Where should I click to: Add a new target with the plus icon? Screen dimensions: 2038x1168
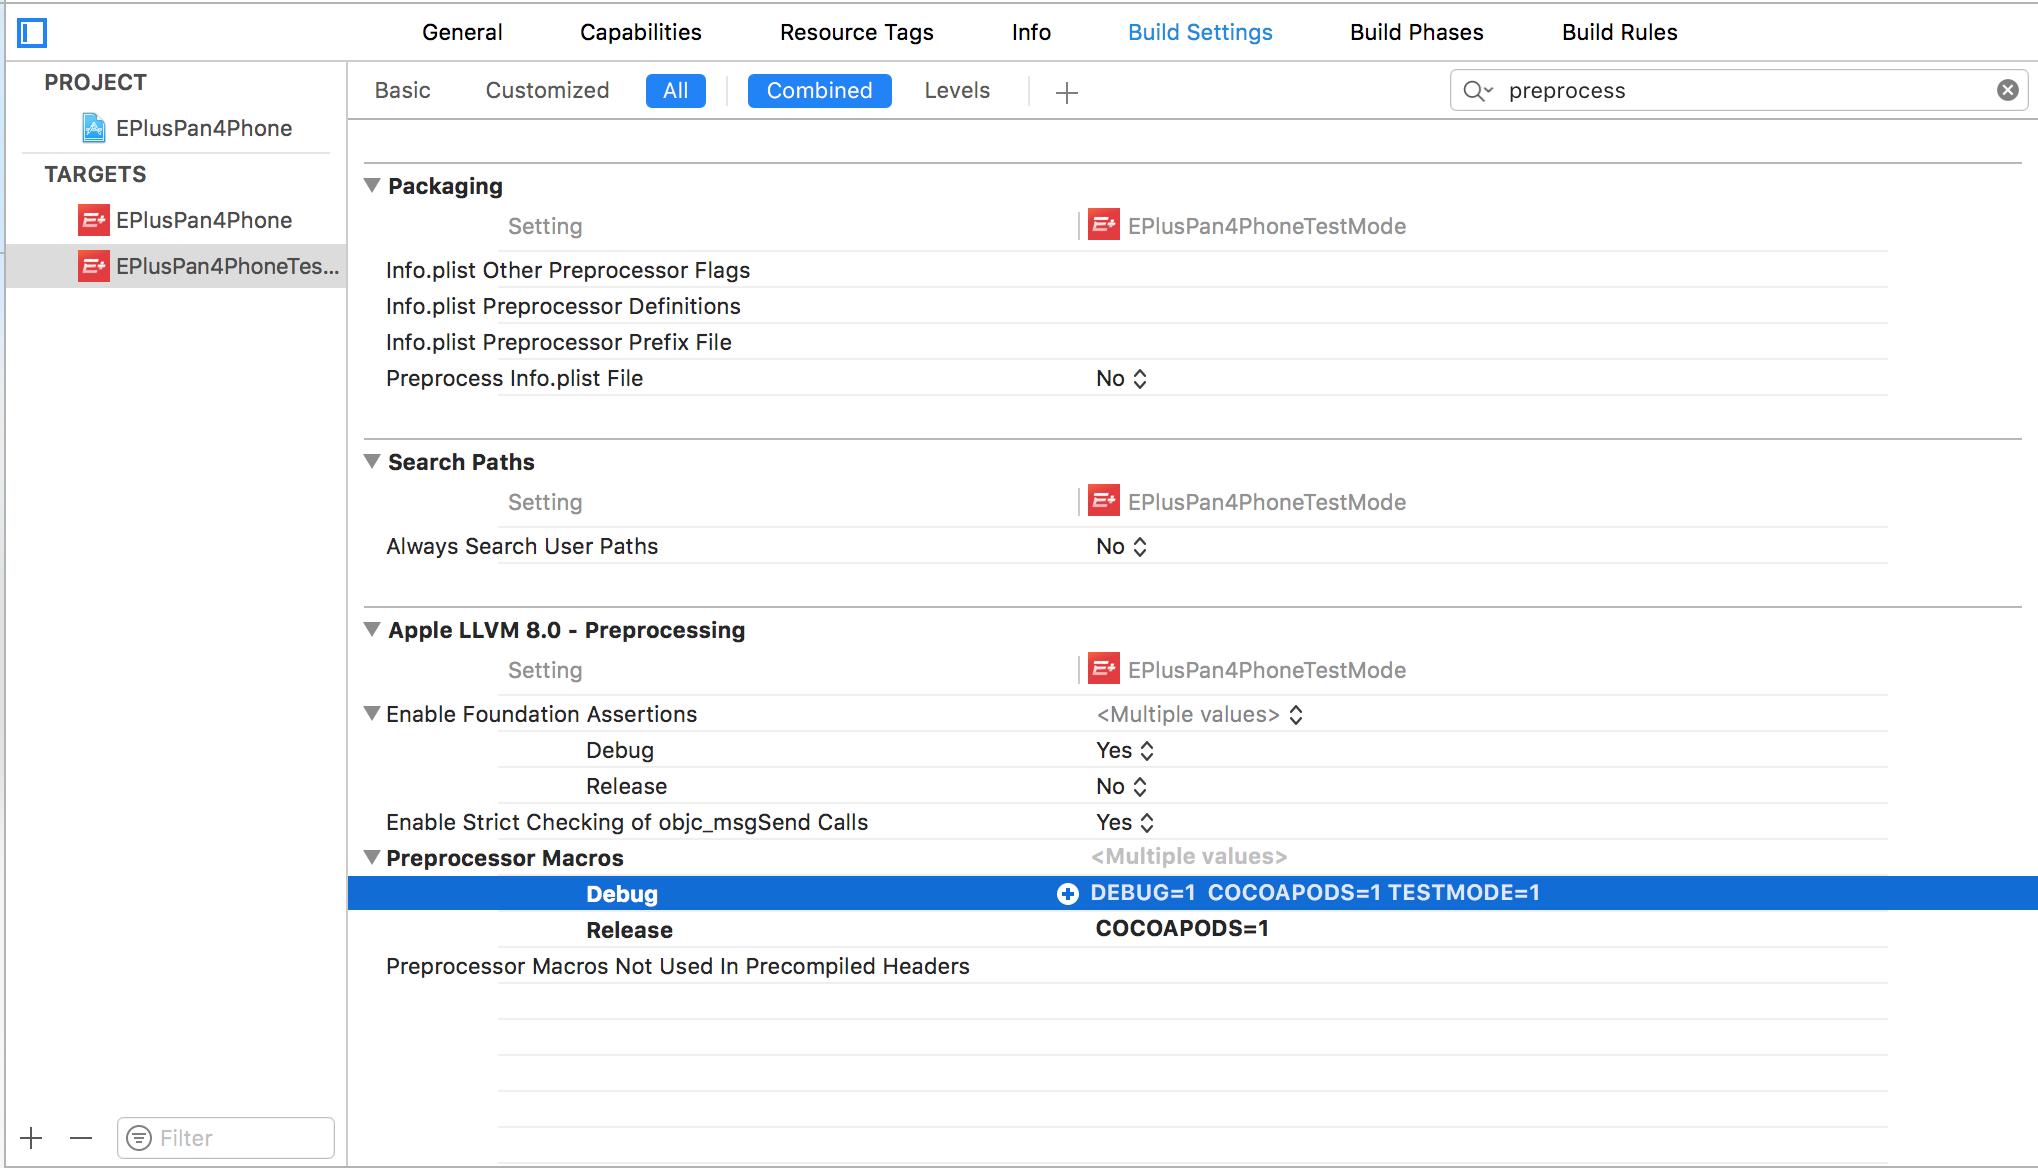[32, 1138]
